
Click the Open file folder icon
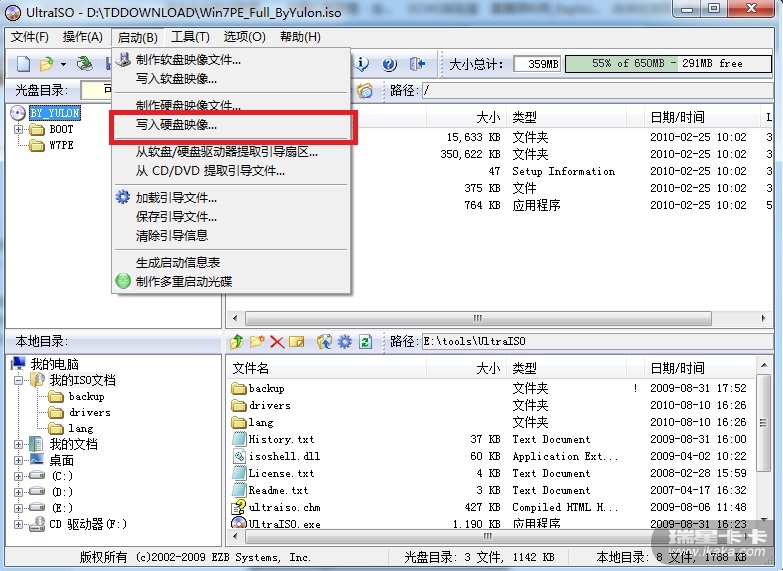[46, 64]
